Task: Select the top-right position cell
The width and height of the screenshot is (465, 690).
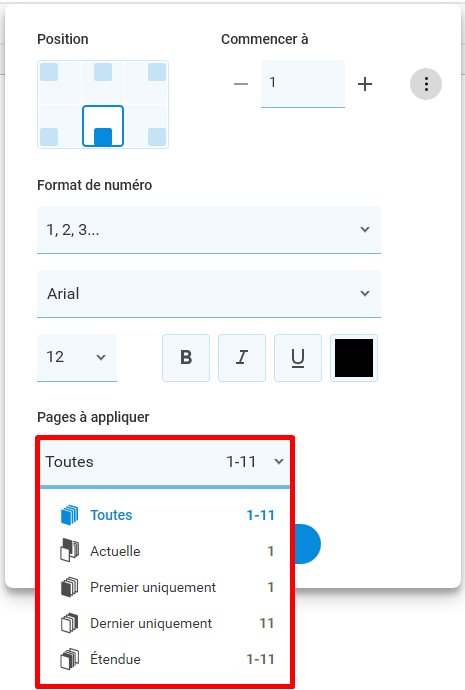Action: (x=146, y=82)
